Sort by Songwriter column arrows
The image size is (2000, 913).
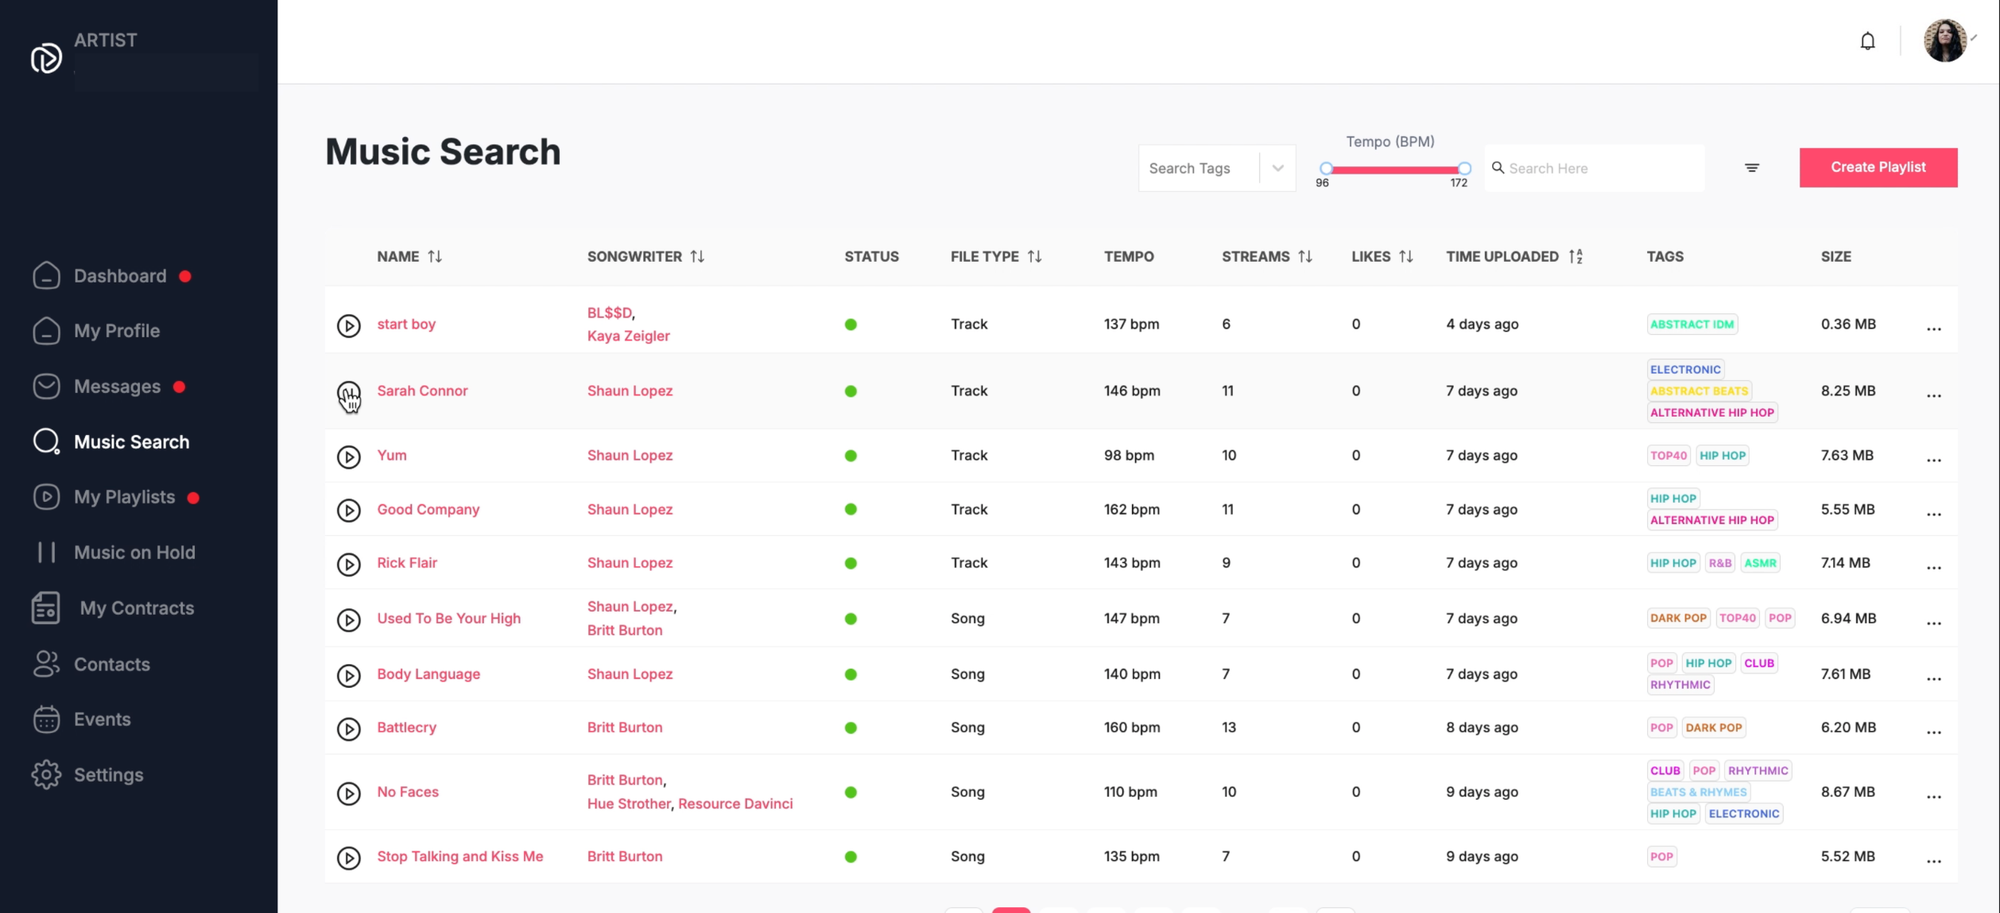coord(697,257)
